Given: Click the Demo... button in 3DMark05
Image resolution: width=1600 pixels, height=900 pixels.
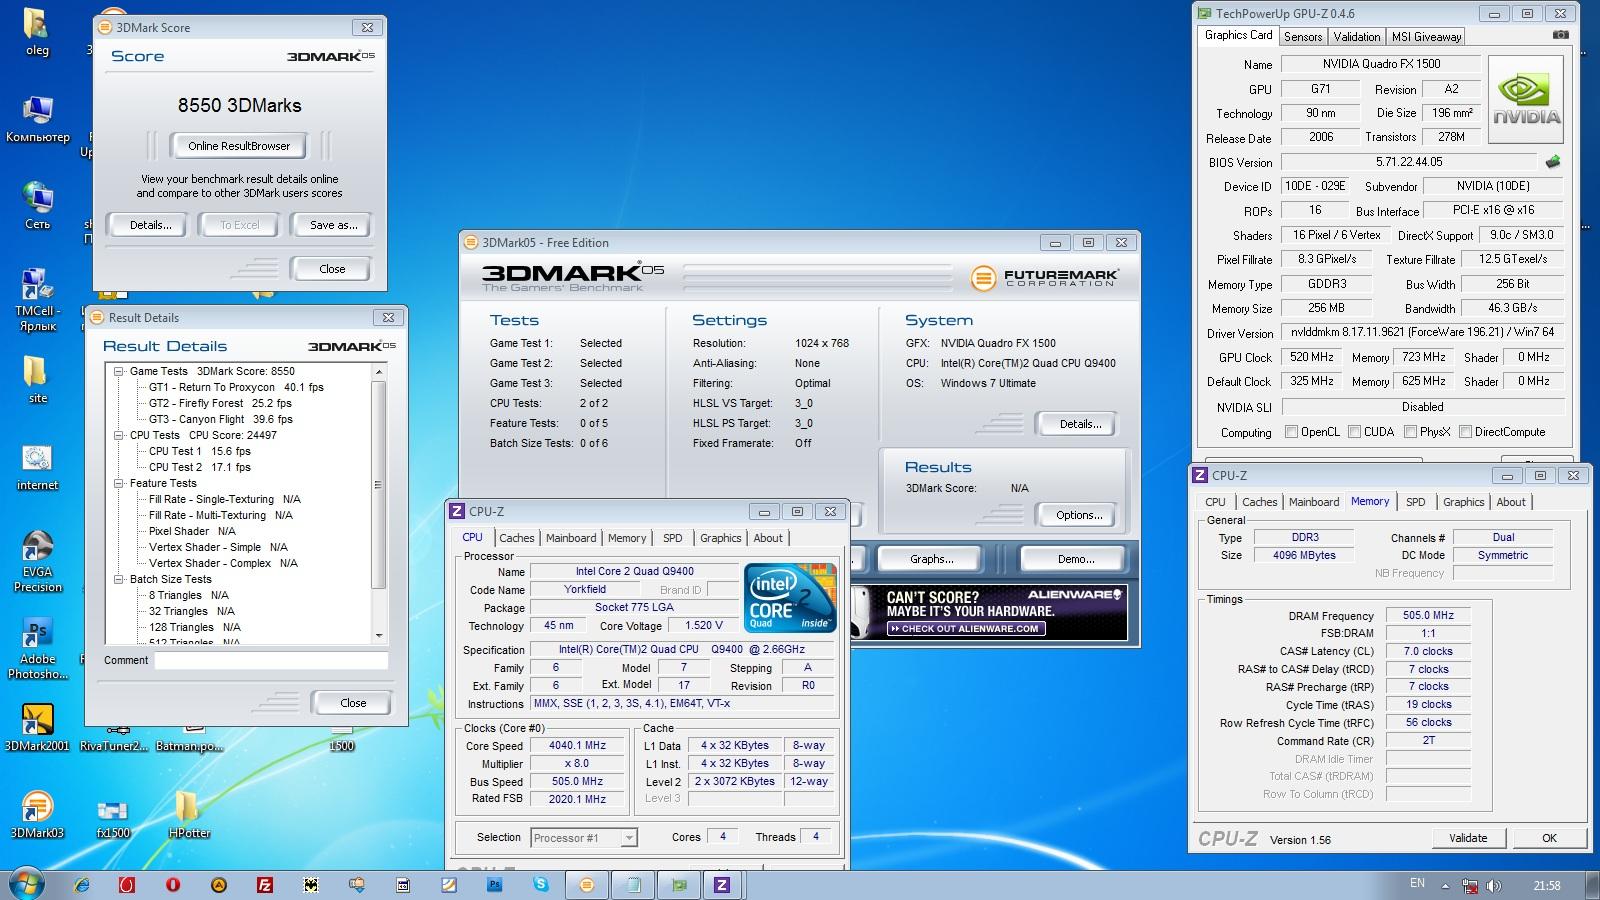Looking at the screenshot, I should click(x=1076, y=559).
